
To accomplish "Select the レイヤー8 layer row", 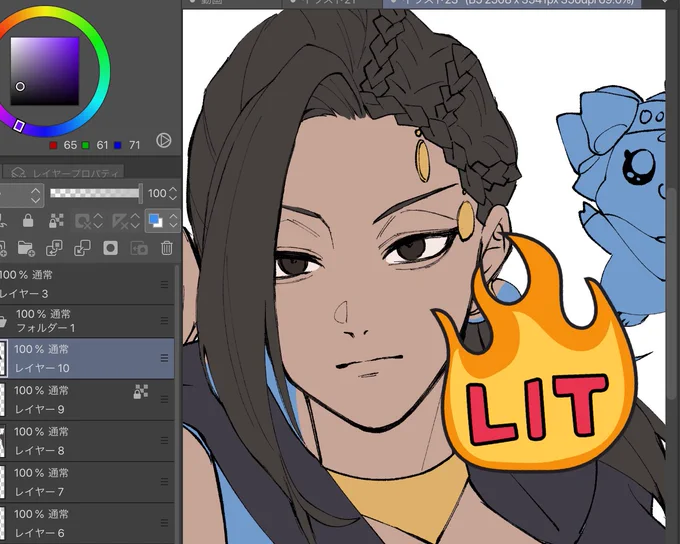I will (87, 441).
